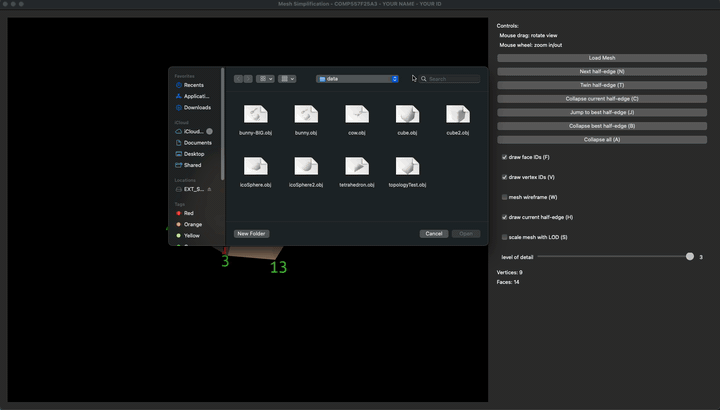Select the icoSphere.obj file icon

(x=256, y=166)
